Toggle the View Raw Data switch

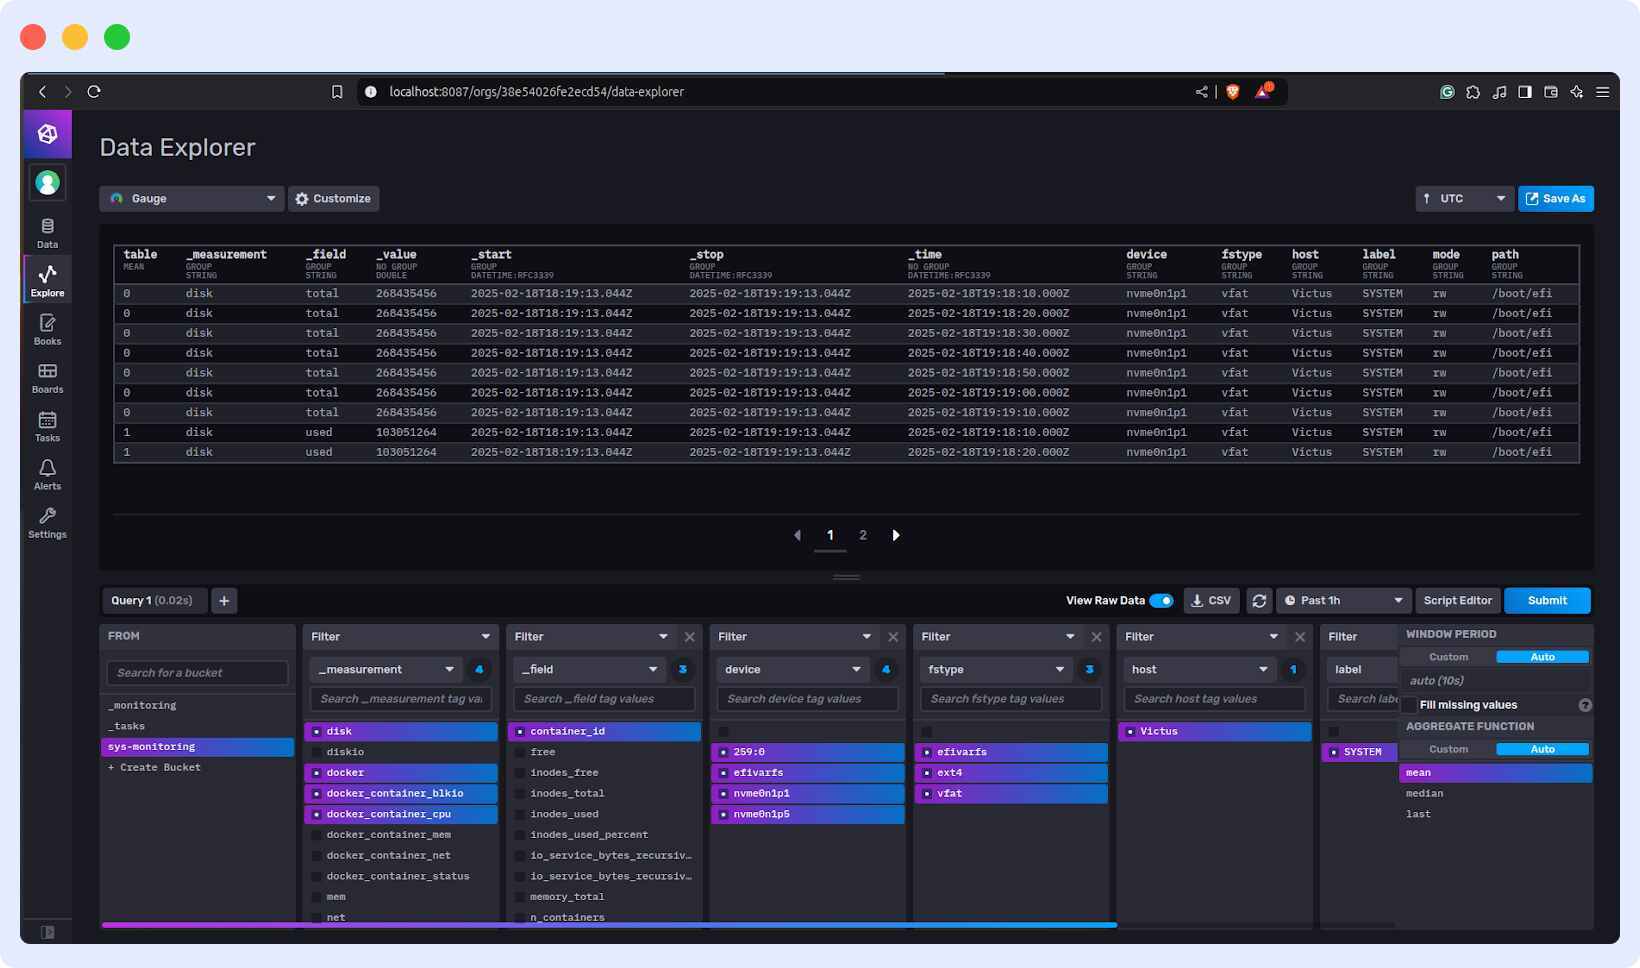point(1160,600)
